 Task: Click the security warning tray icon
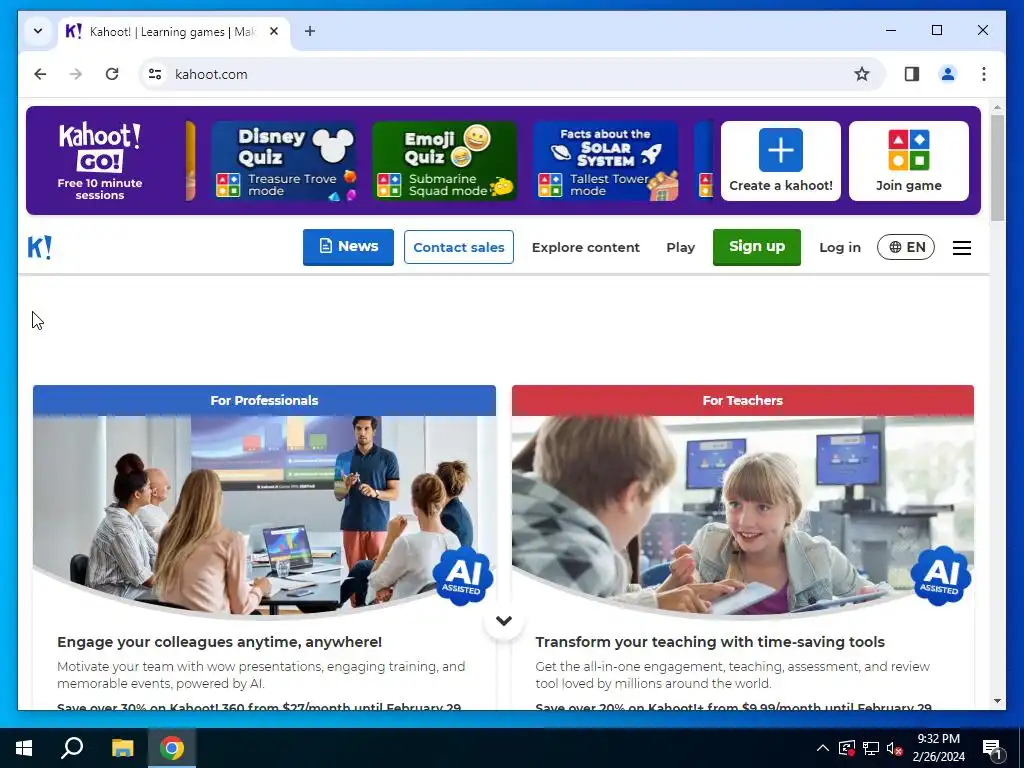point(847,748)
